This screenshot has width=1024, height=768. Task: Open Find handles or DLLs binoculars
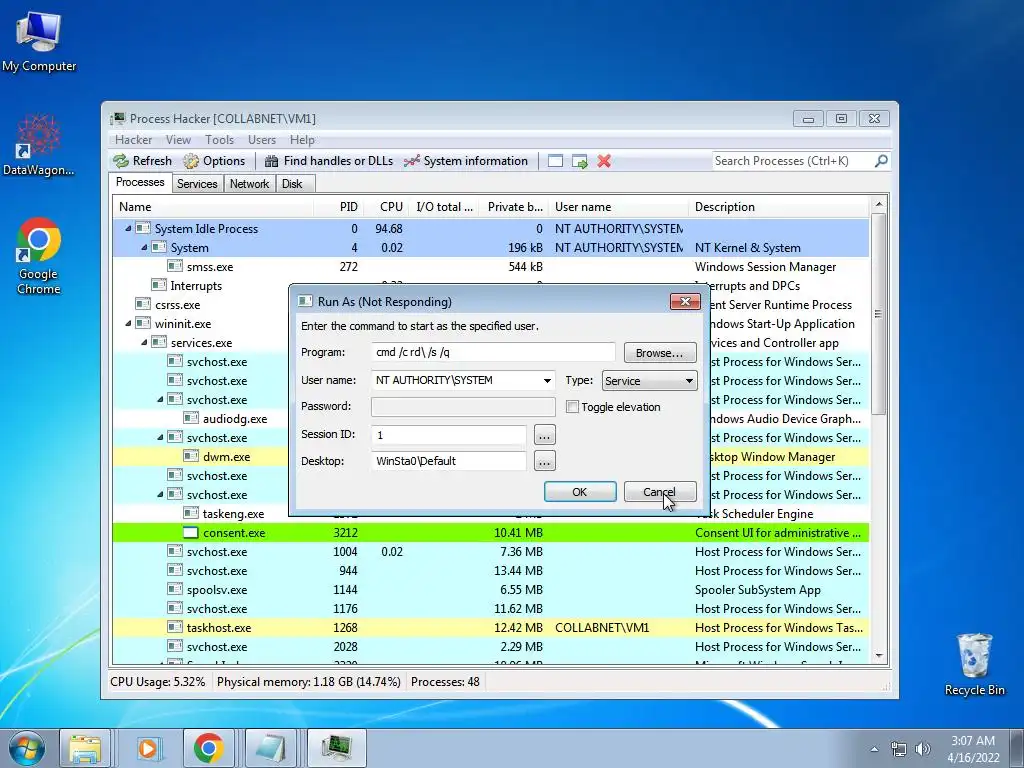point(272,161)
